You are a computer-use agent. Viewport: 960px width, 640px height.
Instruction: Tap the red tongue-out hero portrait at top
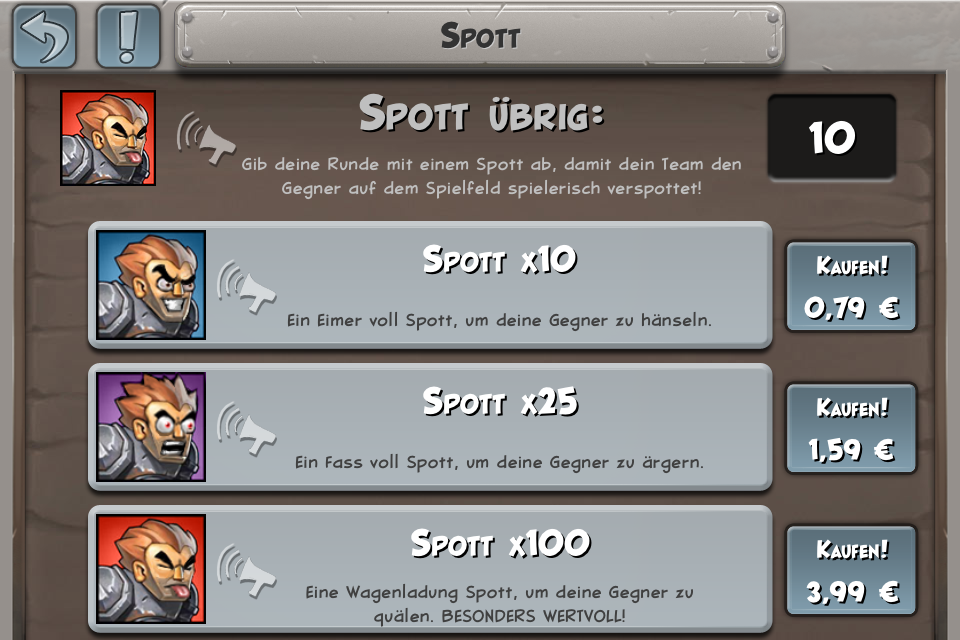click(x=108, y=138)
